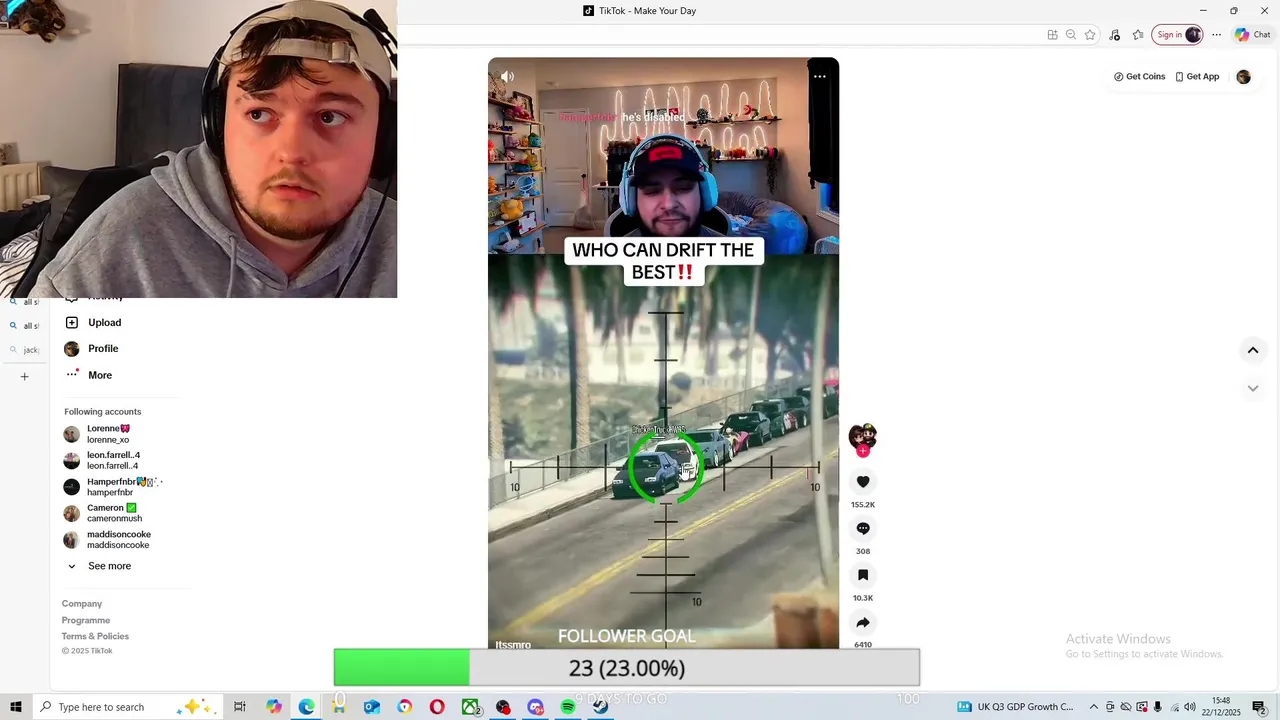
Task: Open the Company footer link
Action: coord(82,604)
